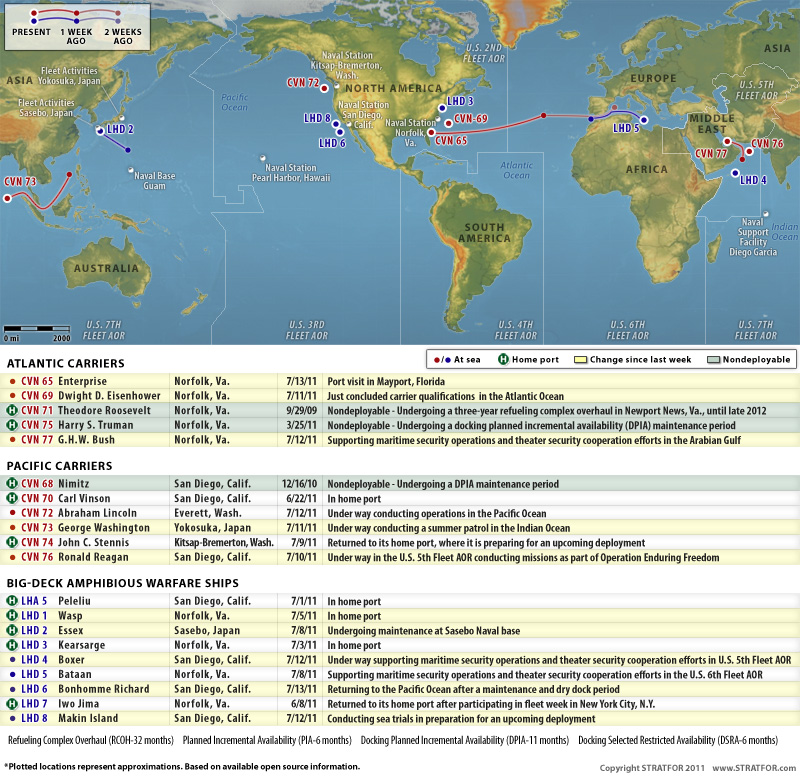
Task: Open the www.STRATFOR.com link
Action: 754,768
